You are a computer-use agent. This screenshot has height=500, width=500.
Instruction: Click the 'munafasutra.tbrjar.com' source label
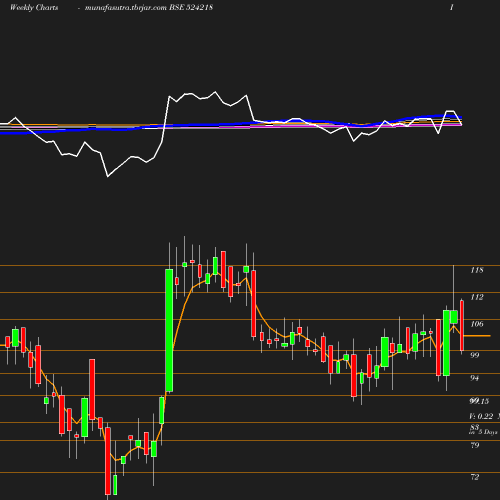coord(126,8)
